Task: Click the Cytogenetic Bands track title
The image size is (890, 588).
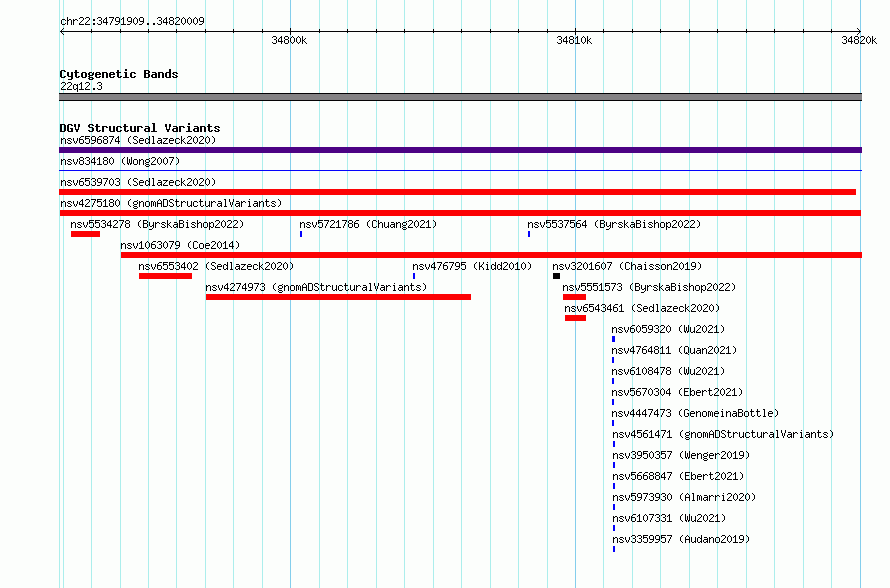Action: (x=119, y=74)
